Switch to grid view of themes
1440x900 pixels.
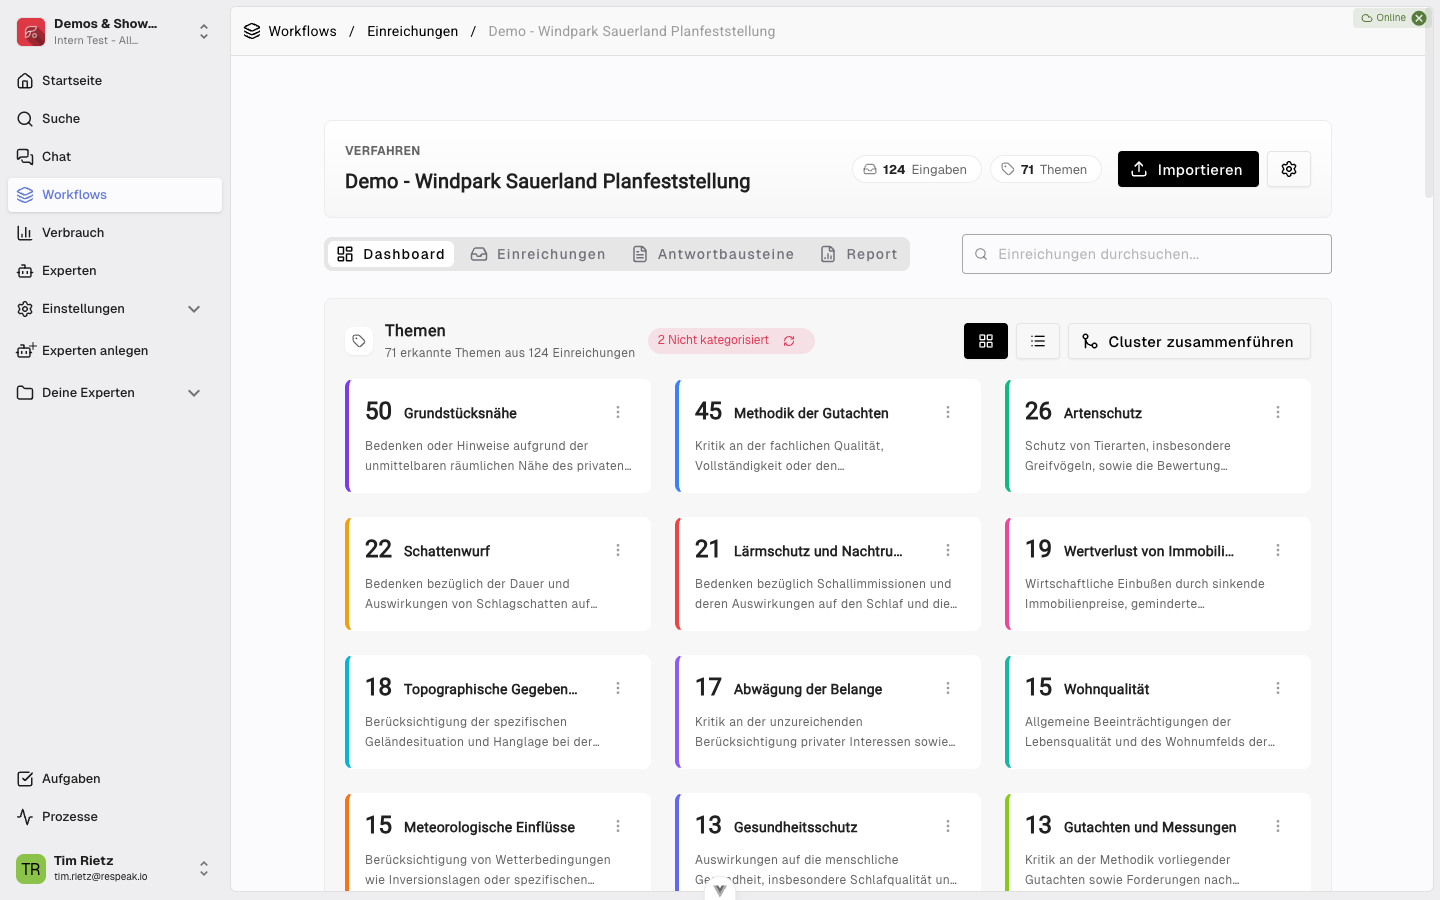click(986, 341)
